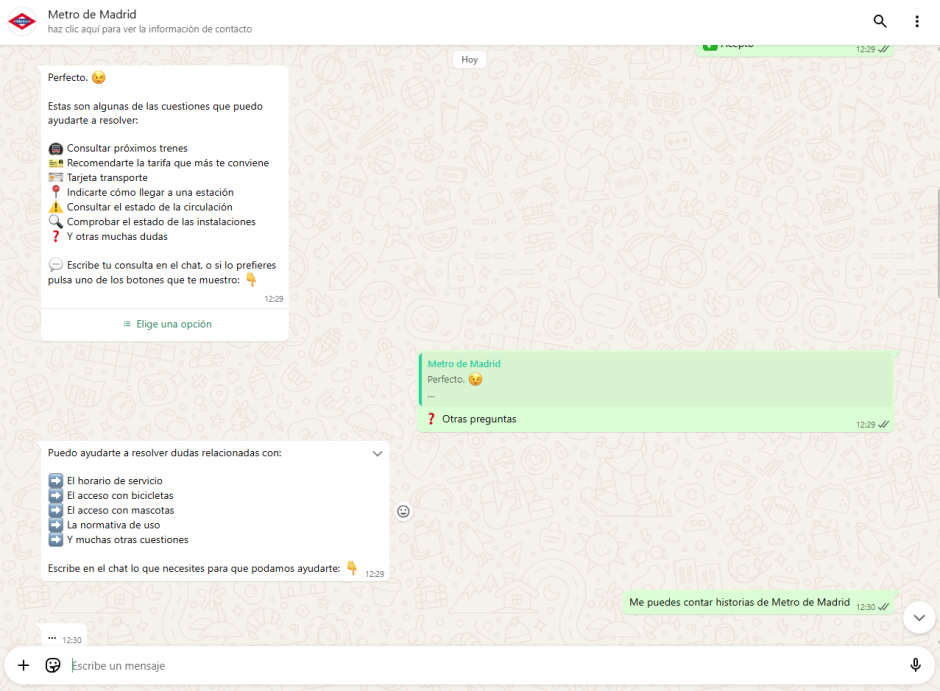Image resolution: width=940 pixels, height=691 pixels.
Task: Click the text 'El acceso con mascotas'
Action: click(x=120, y=510)
